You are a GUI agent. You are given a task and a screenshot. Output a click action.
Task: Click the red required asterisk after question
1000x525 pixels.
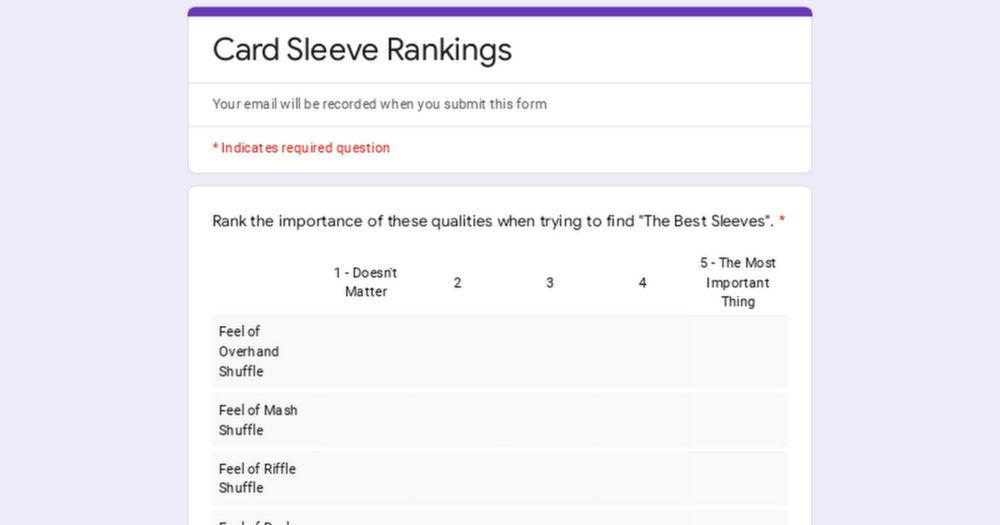pos(782,221)
